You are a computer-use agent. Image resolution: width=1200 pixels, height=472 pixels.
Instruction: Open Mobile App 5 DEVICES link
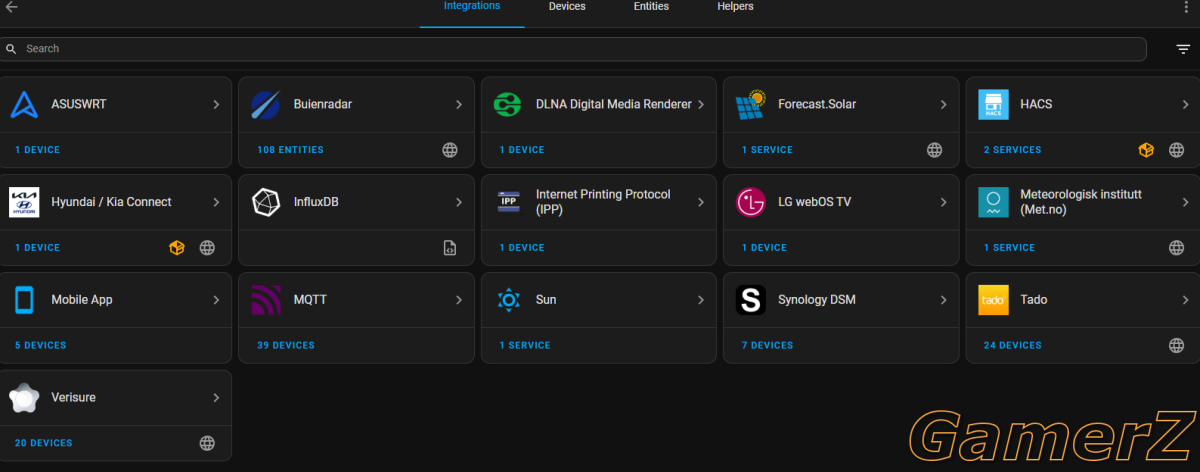click(x=41, y=346)
